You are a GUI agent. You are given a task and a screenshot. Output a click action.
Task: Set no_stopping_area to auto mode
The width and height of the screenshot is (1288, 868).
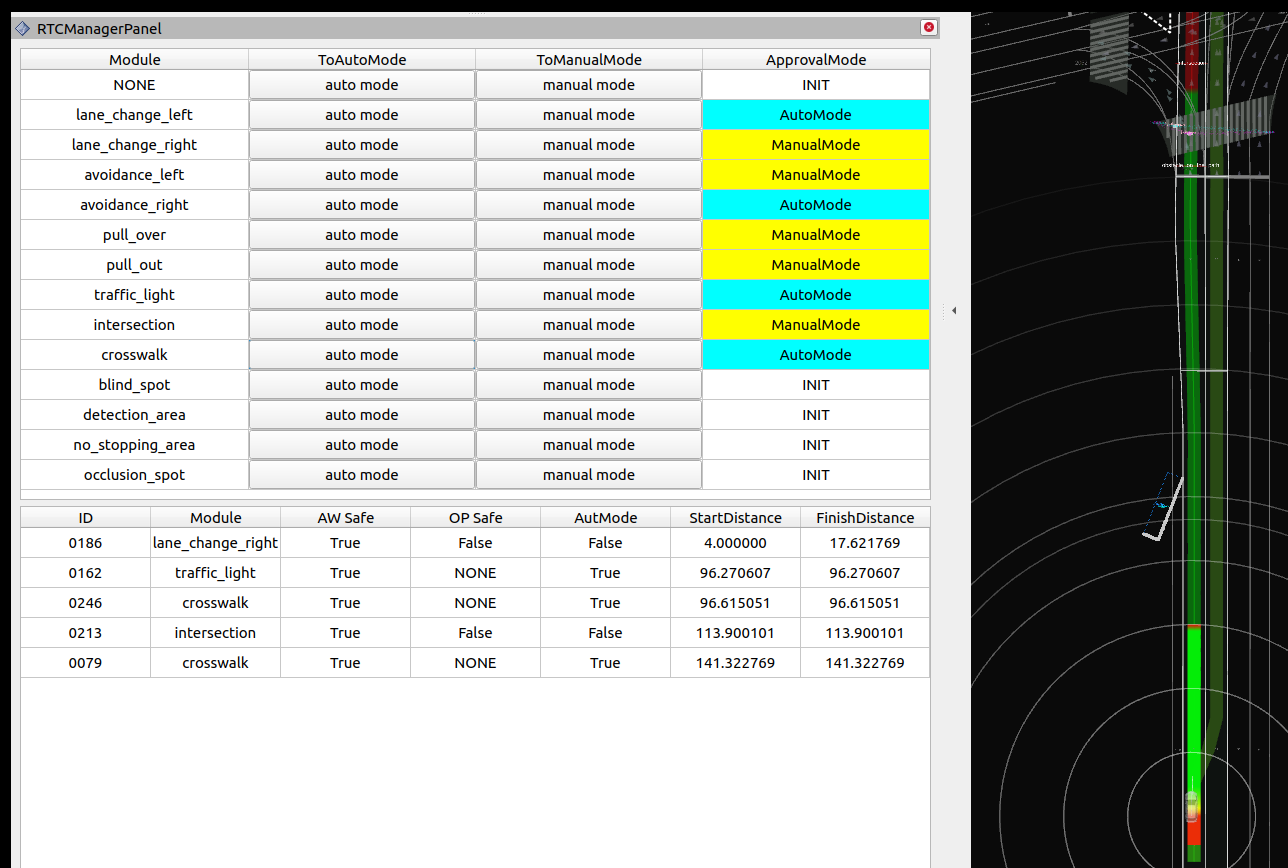click(x=362, y=444)
